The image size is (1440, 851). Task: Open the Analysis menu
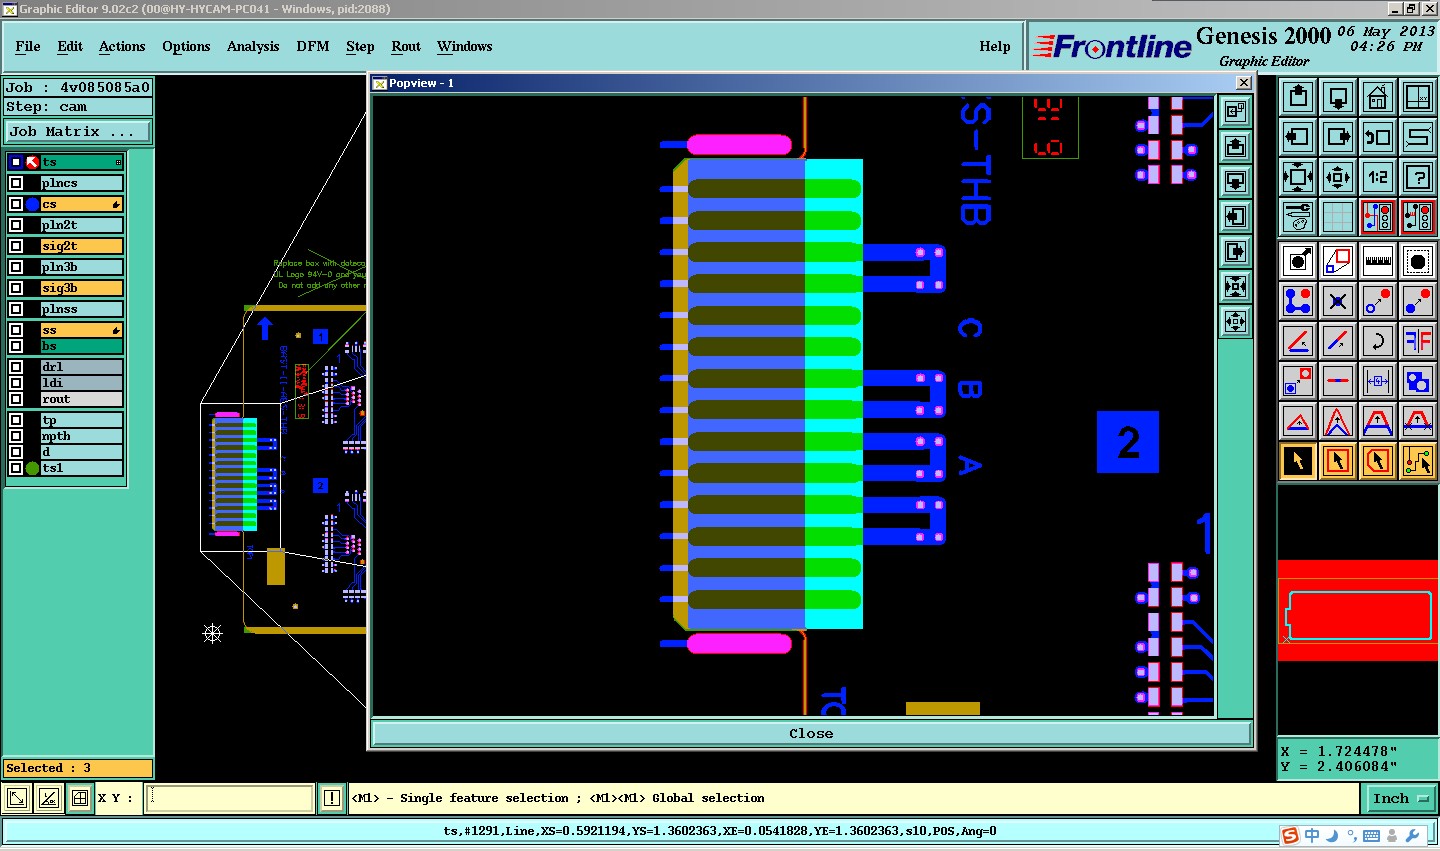(x=253, y=46)
